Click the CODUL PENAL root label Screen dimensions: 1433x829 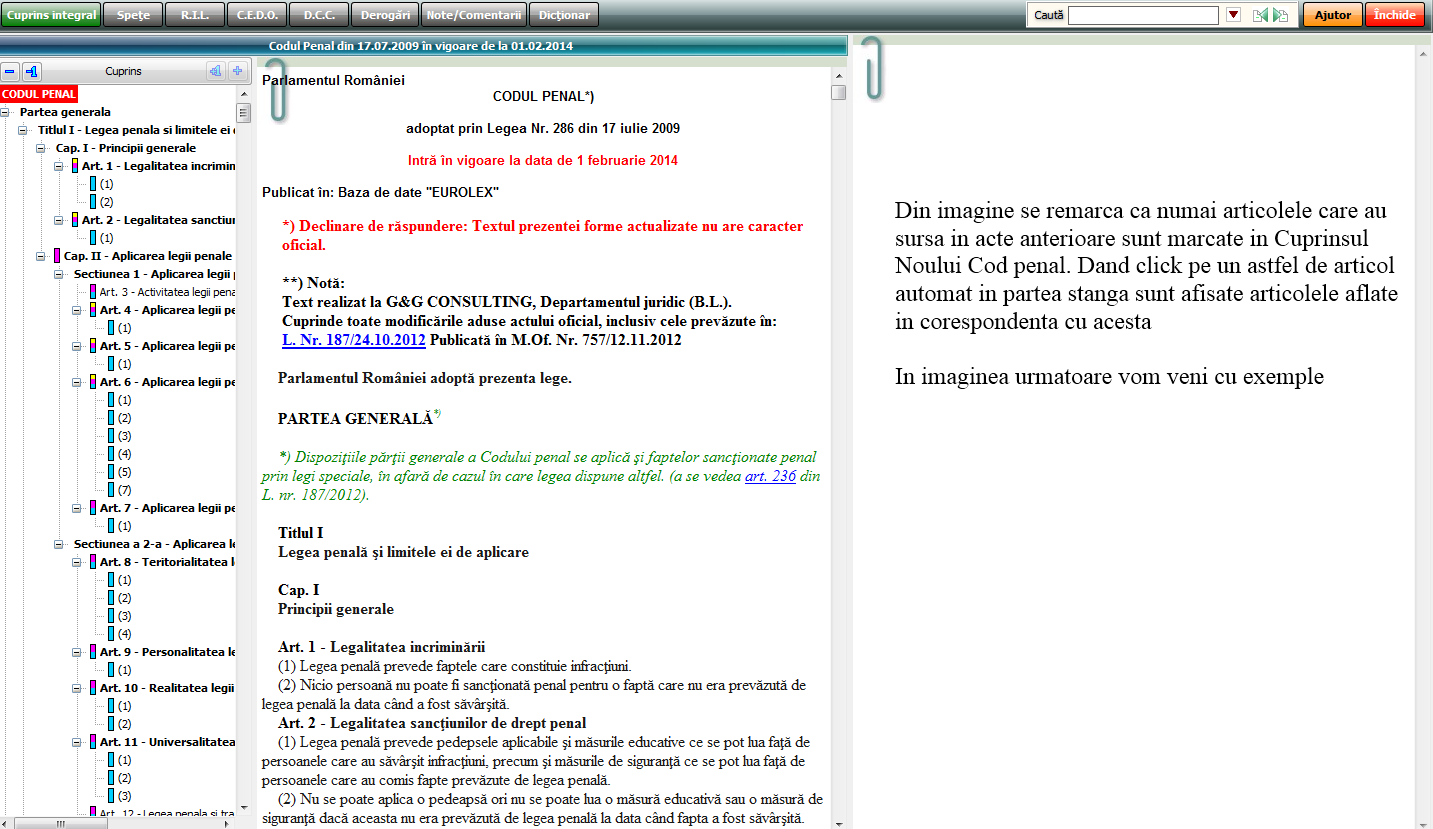[39, 94]
